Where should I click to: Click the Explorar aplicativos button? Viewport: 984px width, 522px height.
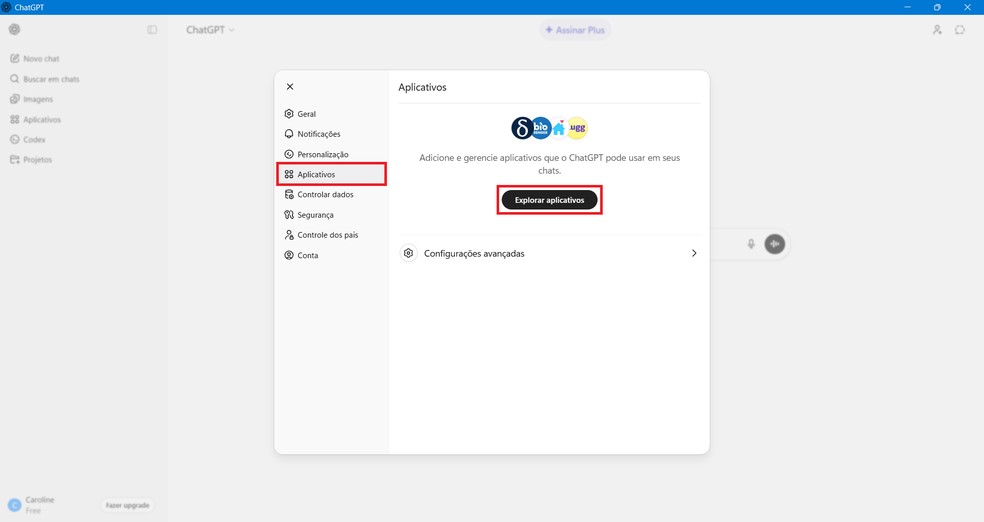[x=549, y=200]
